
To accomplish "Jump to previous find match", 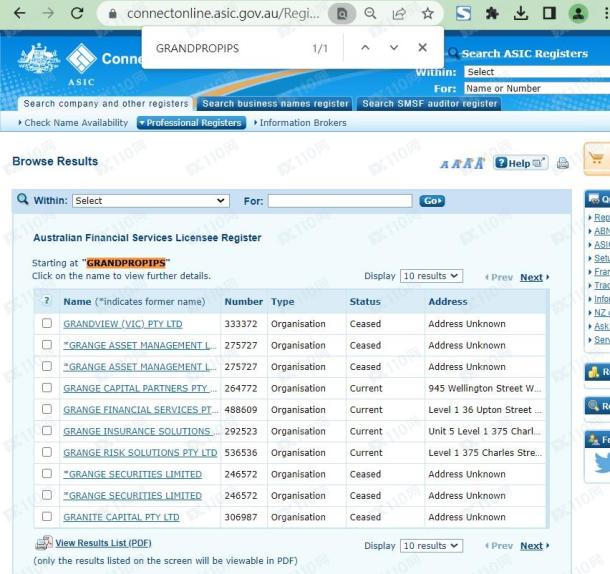I will (x=365, y=47).
